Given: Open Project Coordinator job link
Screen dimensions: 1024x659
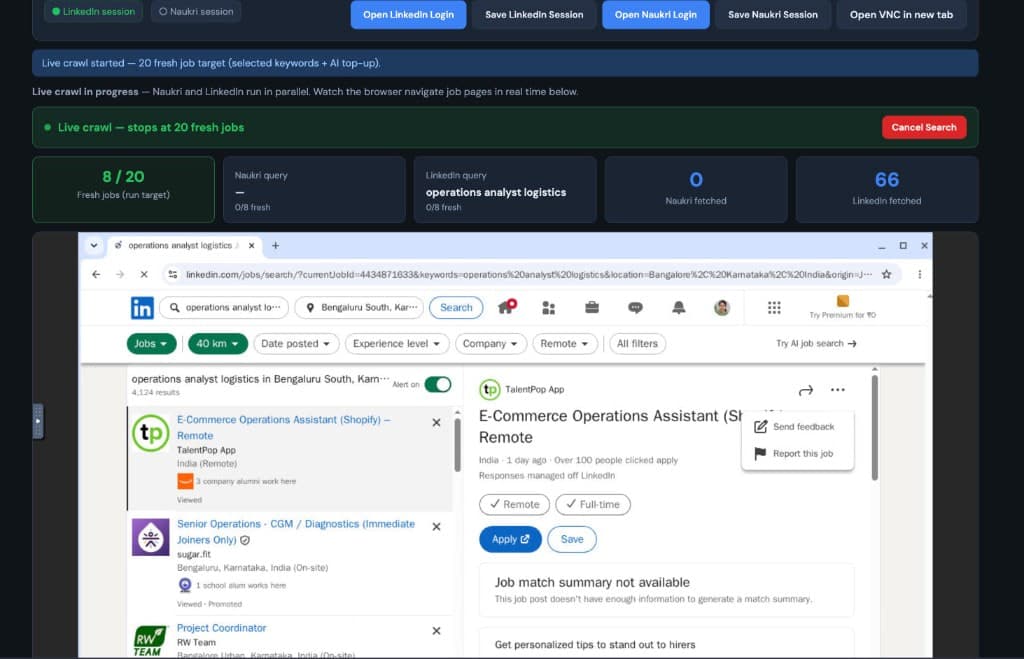Looking at the screenshot, I should (x=221, y=628).
